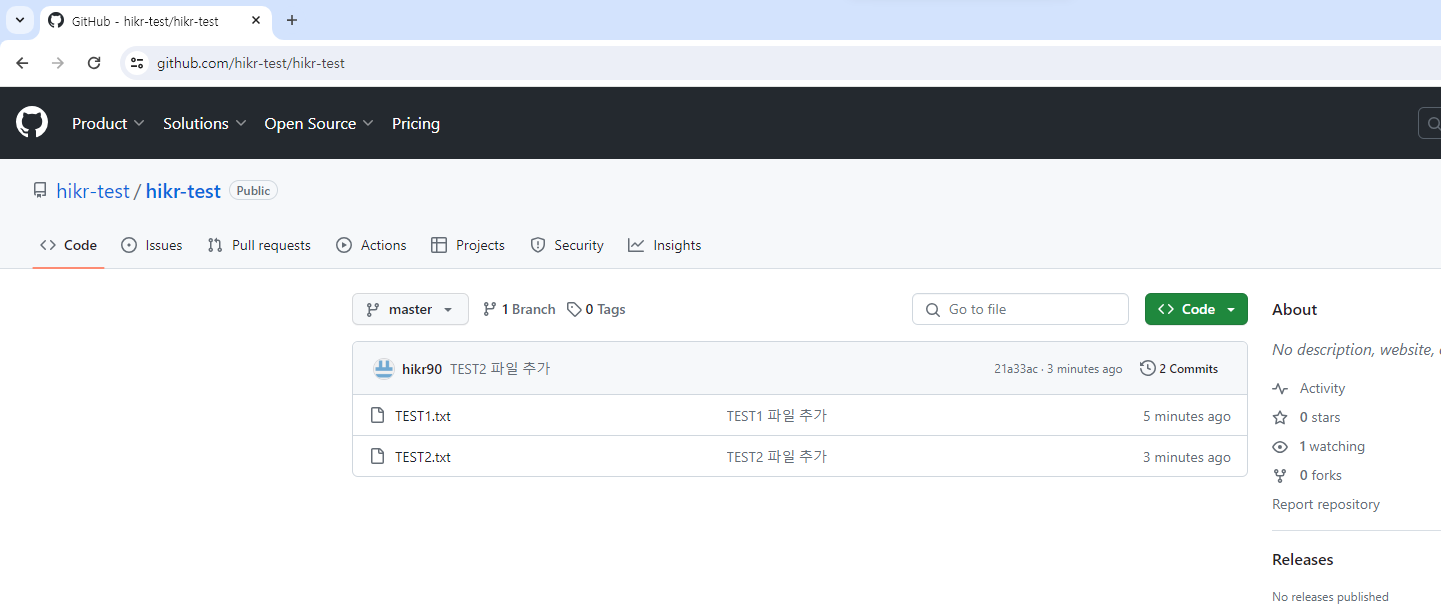Click the file icon beside TEST1.txt
The width and height of the screenshot is (1441, 609).
pyautogui.click(x=377, y=415)
